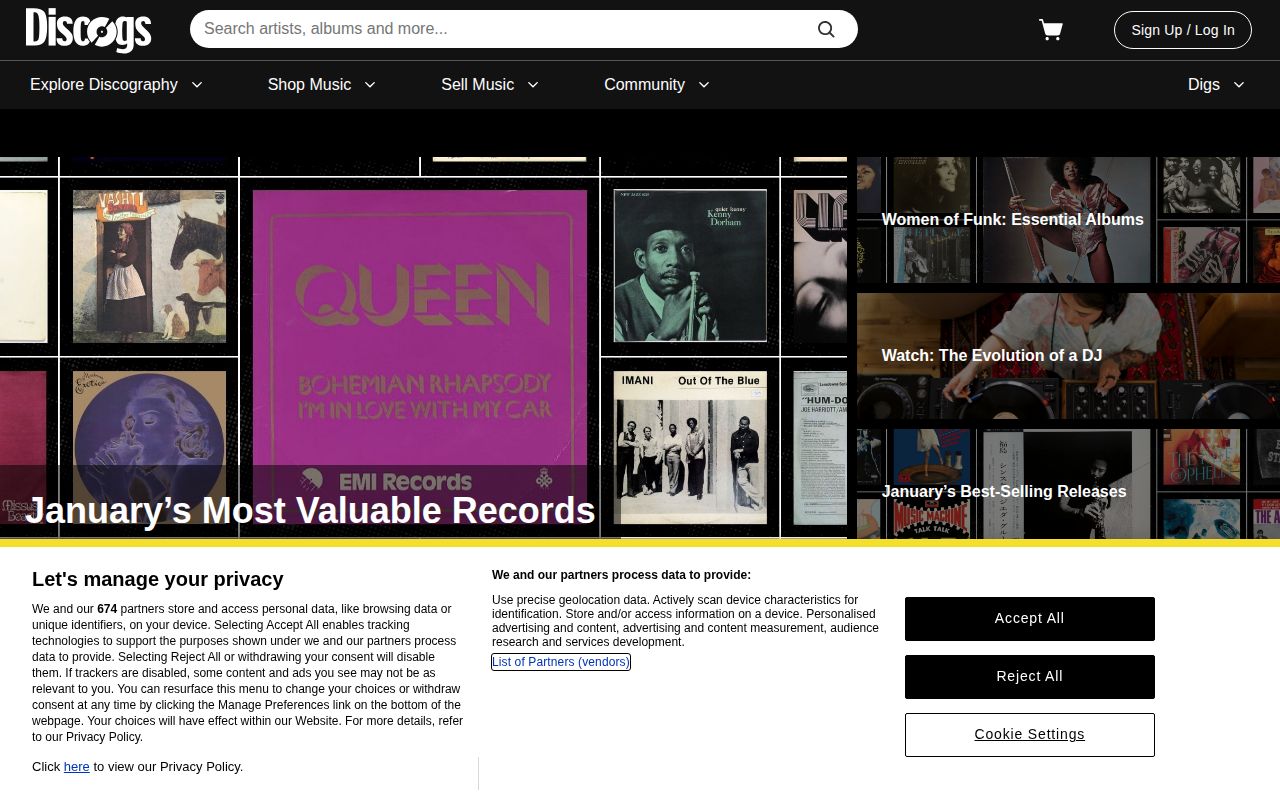Open Watch: The Evolution of a DJ
1280x800 pixels.
pyautogui.click(x=991, y=355)
